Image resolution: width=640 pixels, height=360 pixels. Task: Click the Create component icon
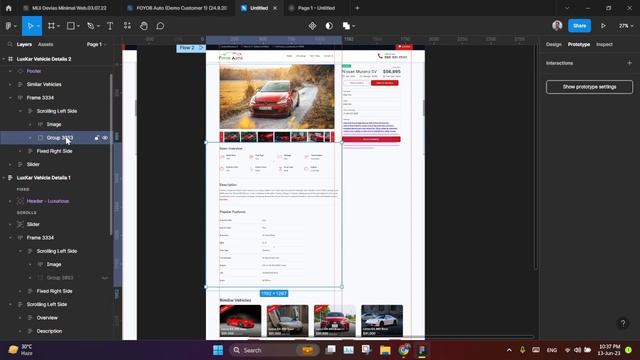tap(312, 26)
